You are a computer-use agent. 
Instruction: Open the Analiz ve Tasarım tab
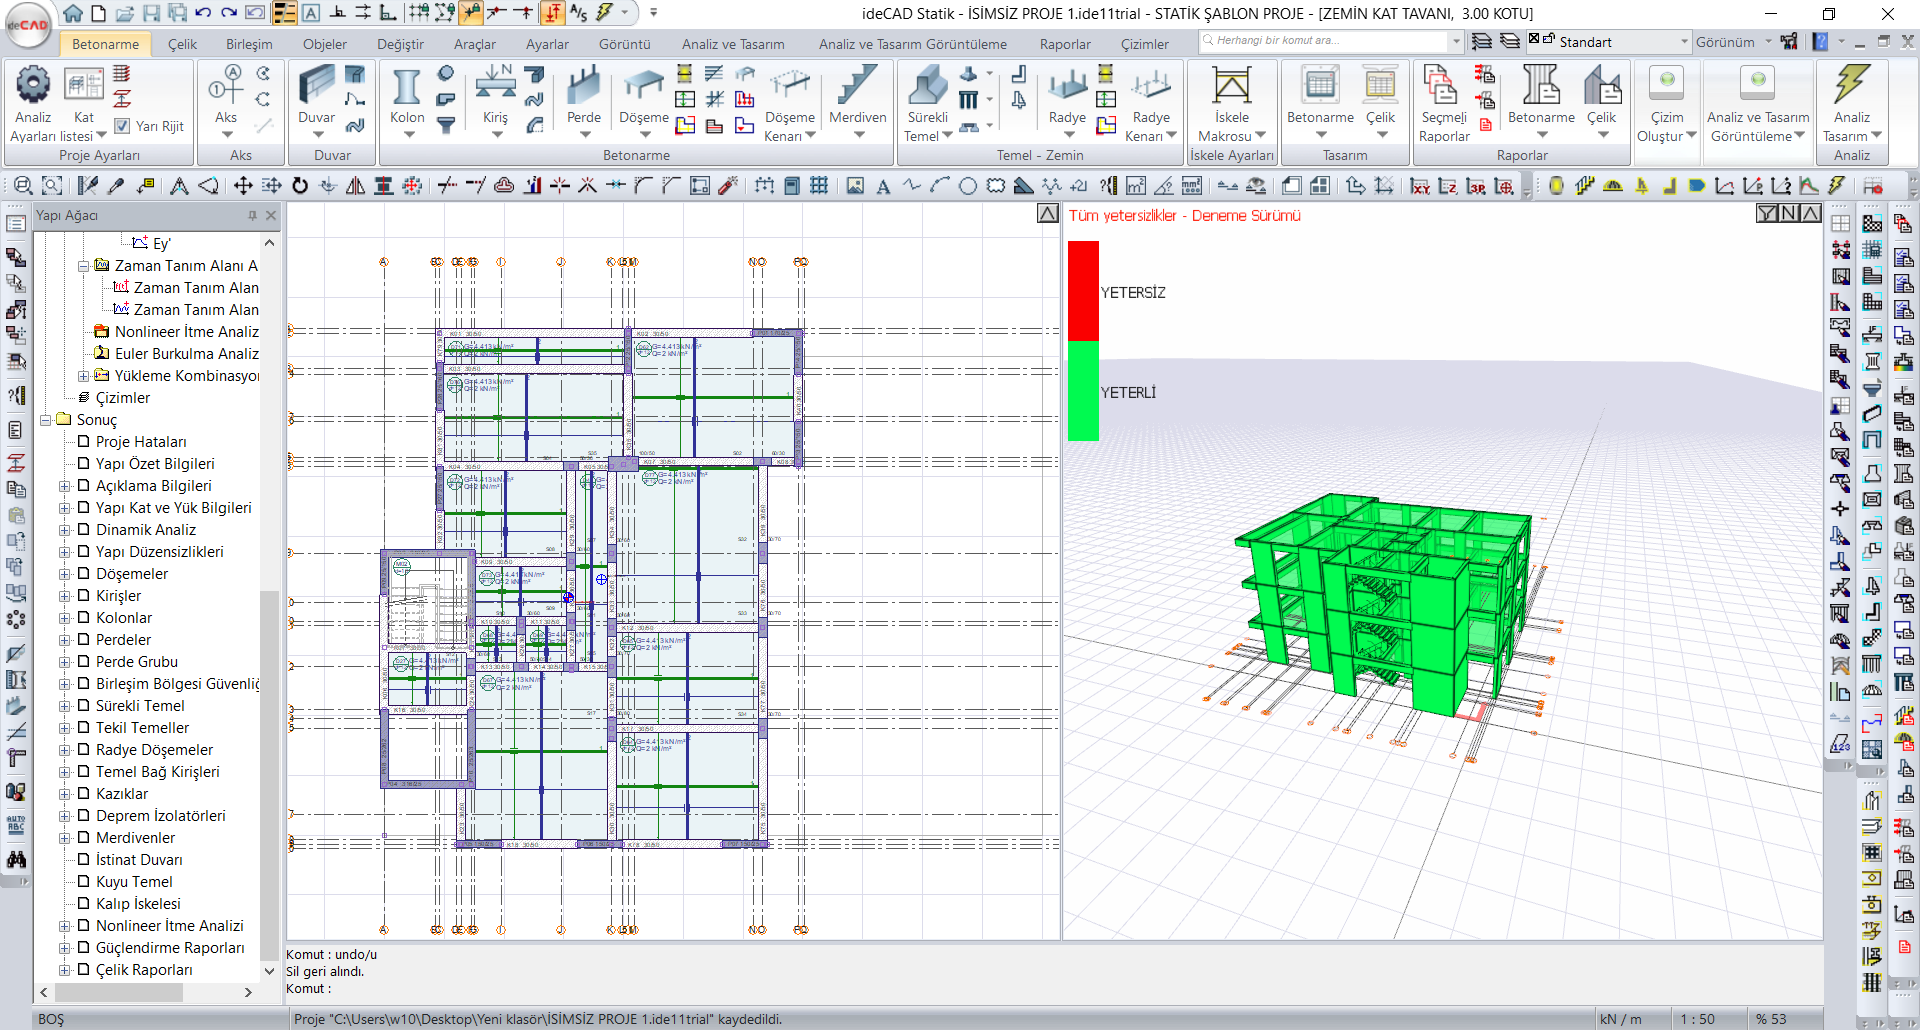pyautogui.click(x=733, y=44)
